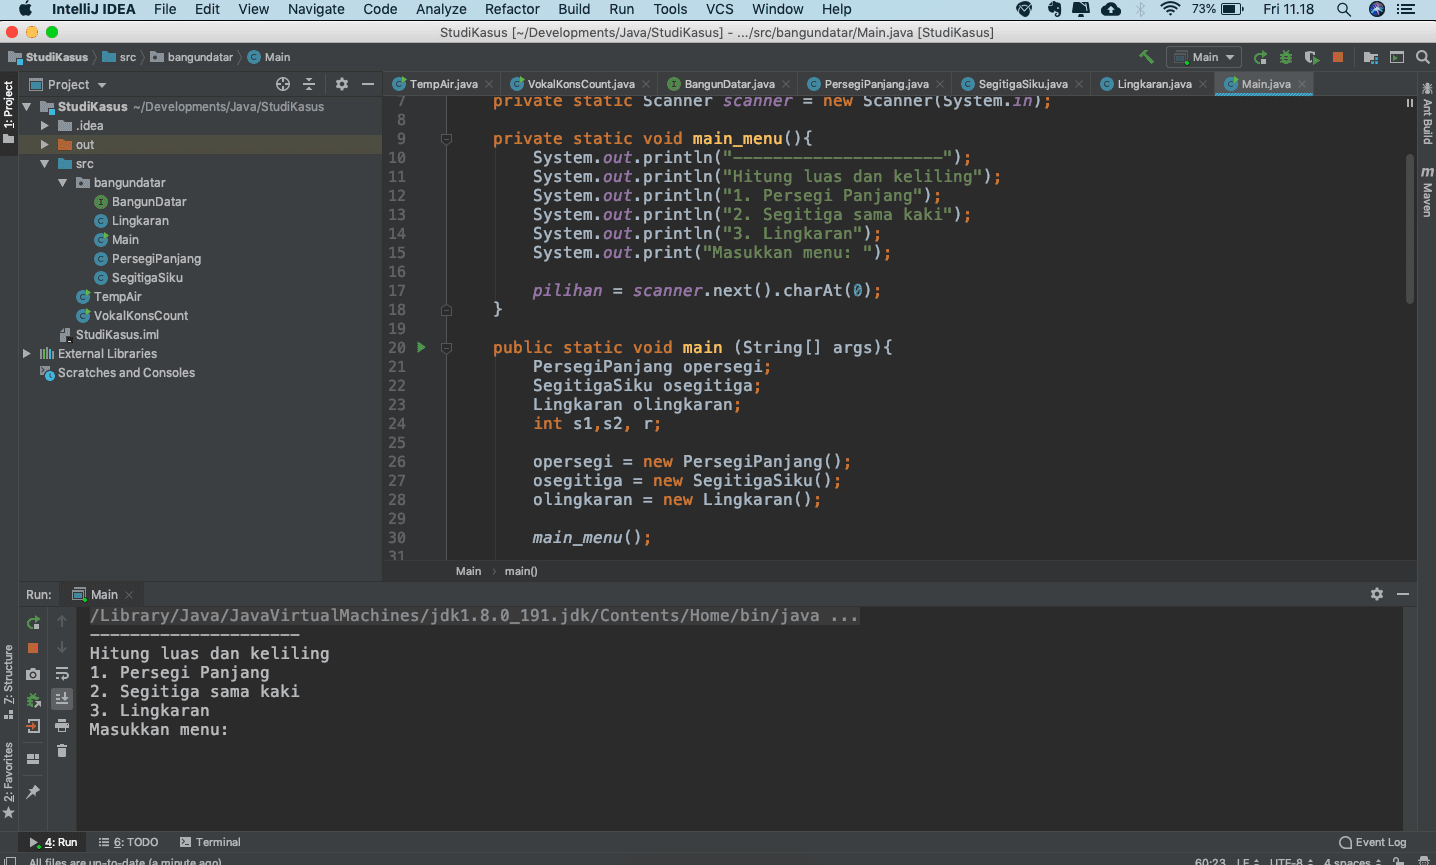Image resolution: width=1436 pixels, height=865 pixels.
Task: Click the editor vertical scrollbar
Action: point(1410,230)
